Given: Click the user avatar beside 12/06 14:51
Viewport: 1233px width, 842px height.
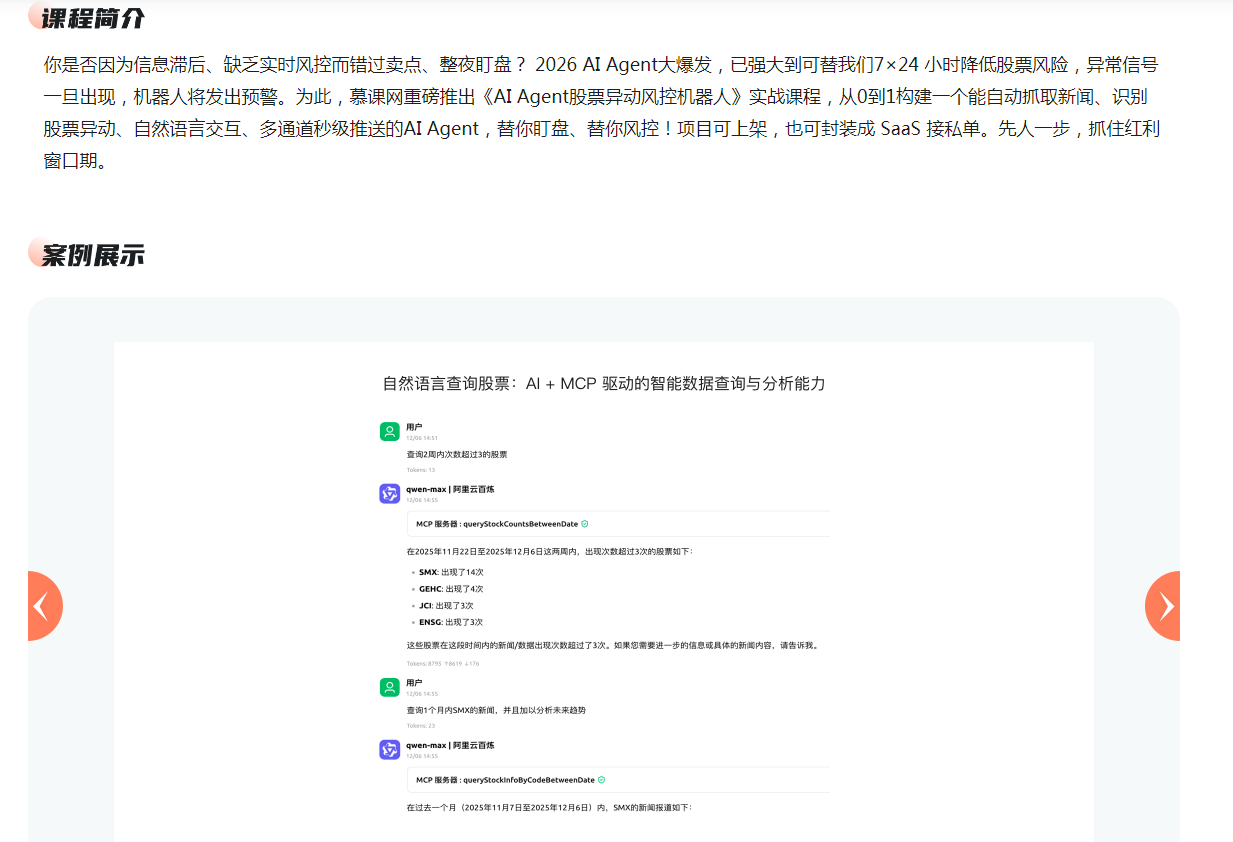Looking at the screenshot, I should (389, 432).
